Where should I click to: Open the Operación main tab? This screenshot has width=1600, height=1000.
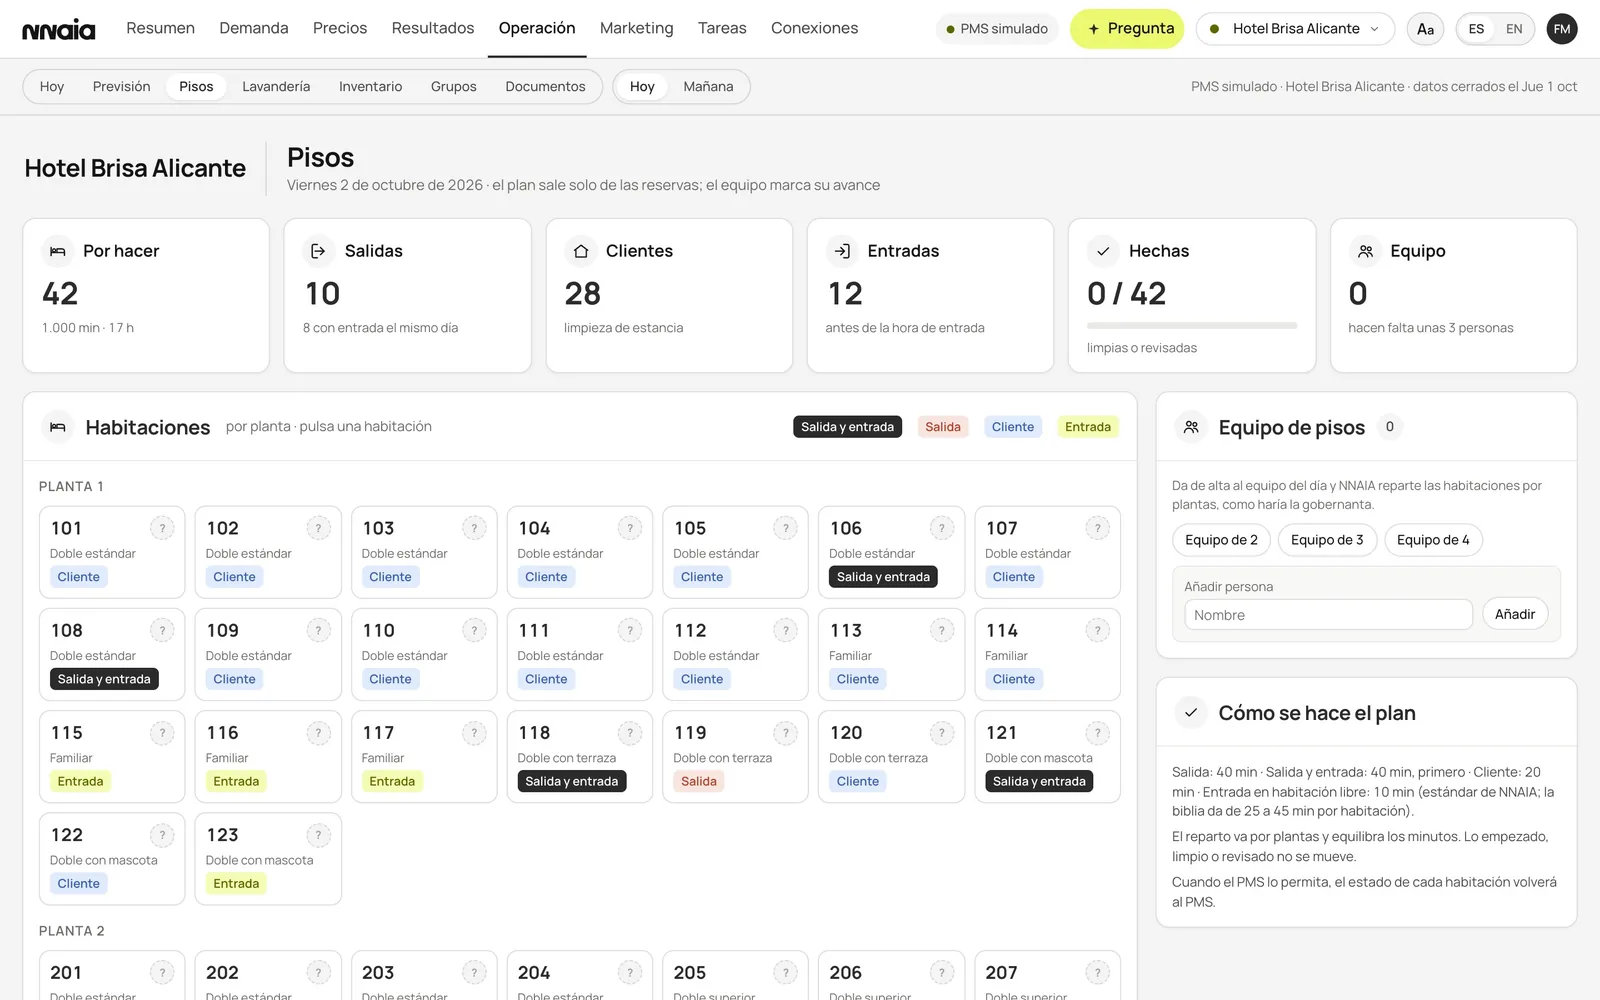click(x=537, y=28)
